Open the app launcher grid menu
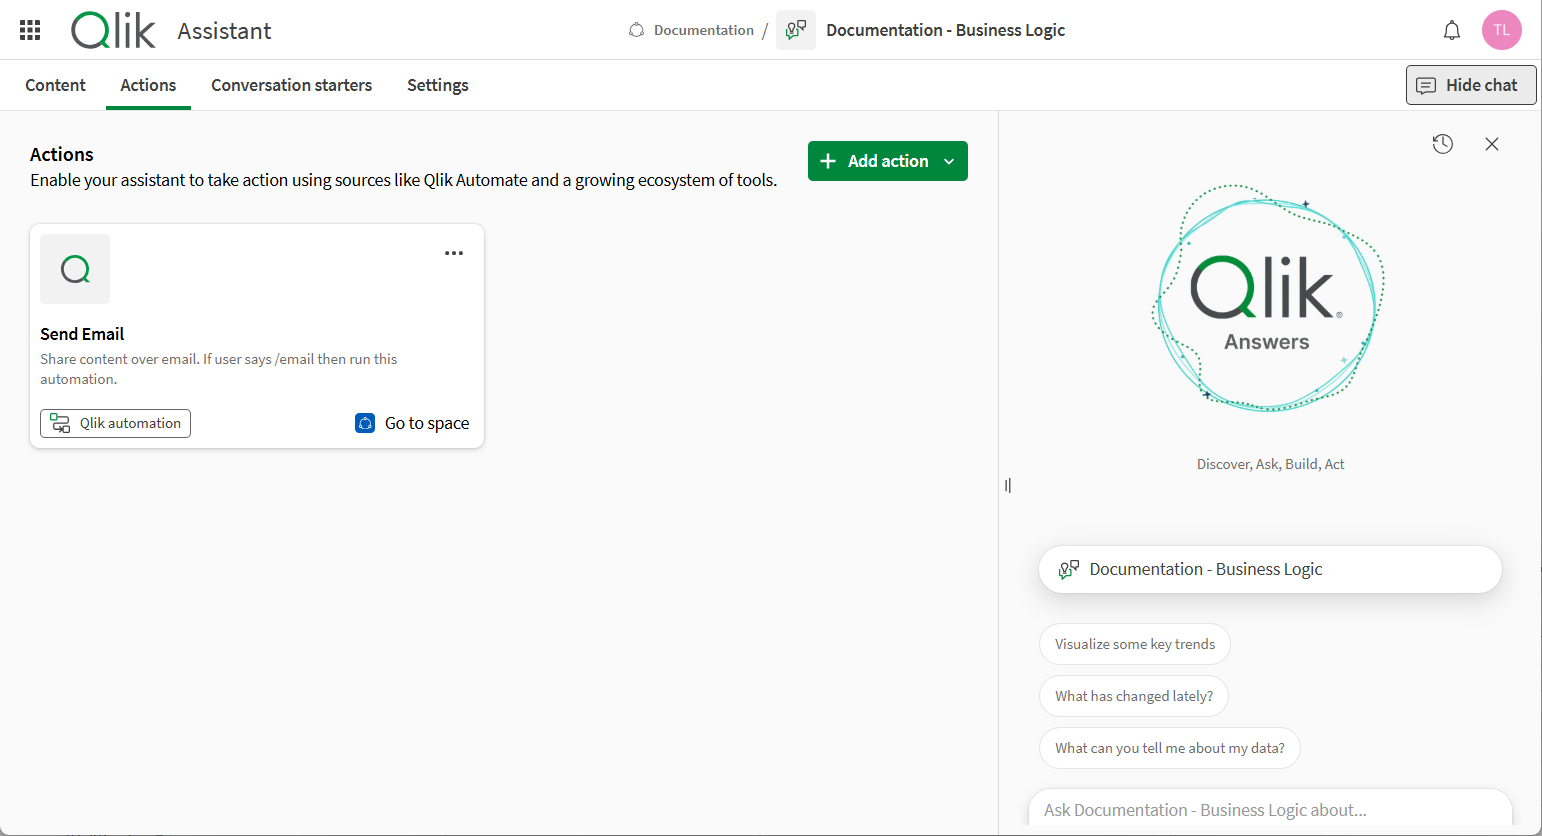 (30, 30)
